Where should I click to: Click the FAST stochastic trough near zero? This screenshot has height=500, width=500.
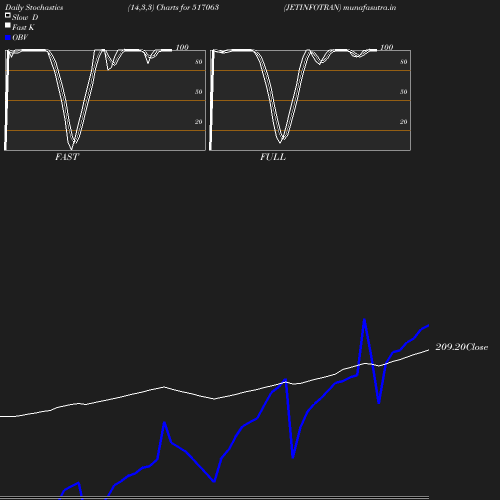coord(72,148)
